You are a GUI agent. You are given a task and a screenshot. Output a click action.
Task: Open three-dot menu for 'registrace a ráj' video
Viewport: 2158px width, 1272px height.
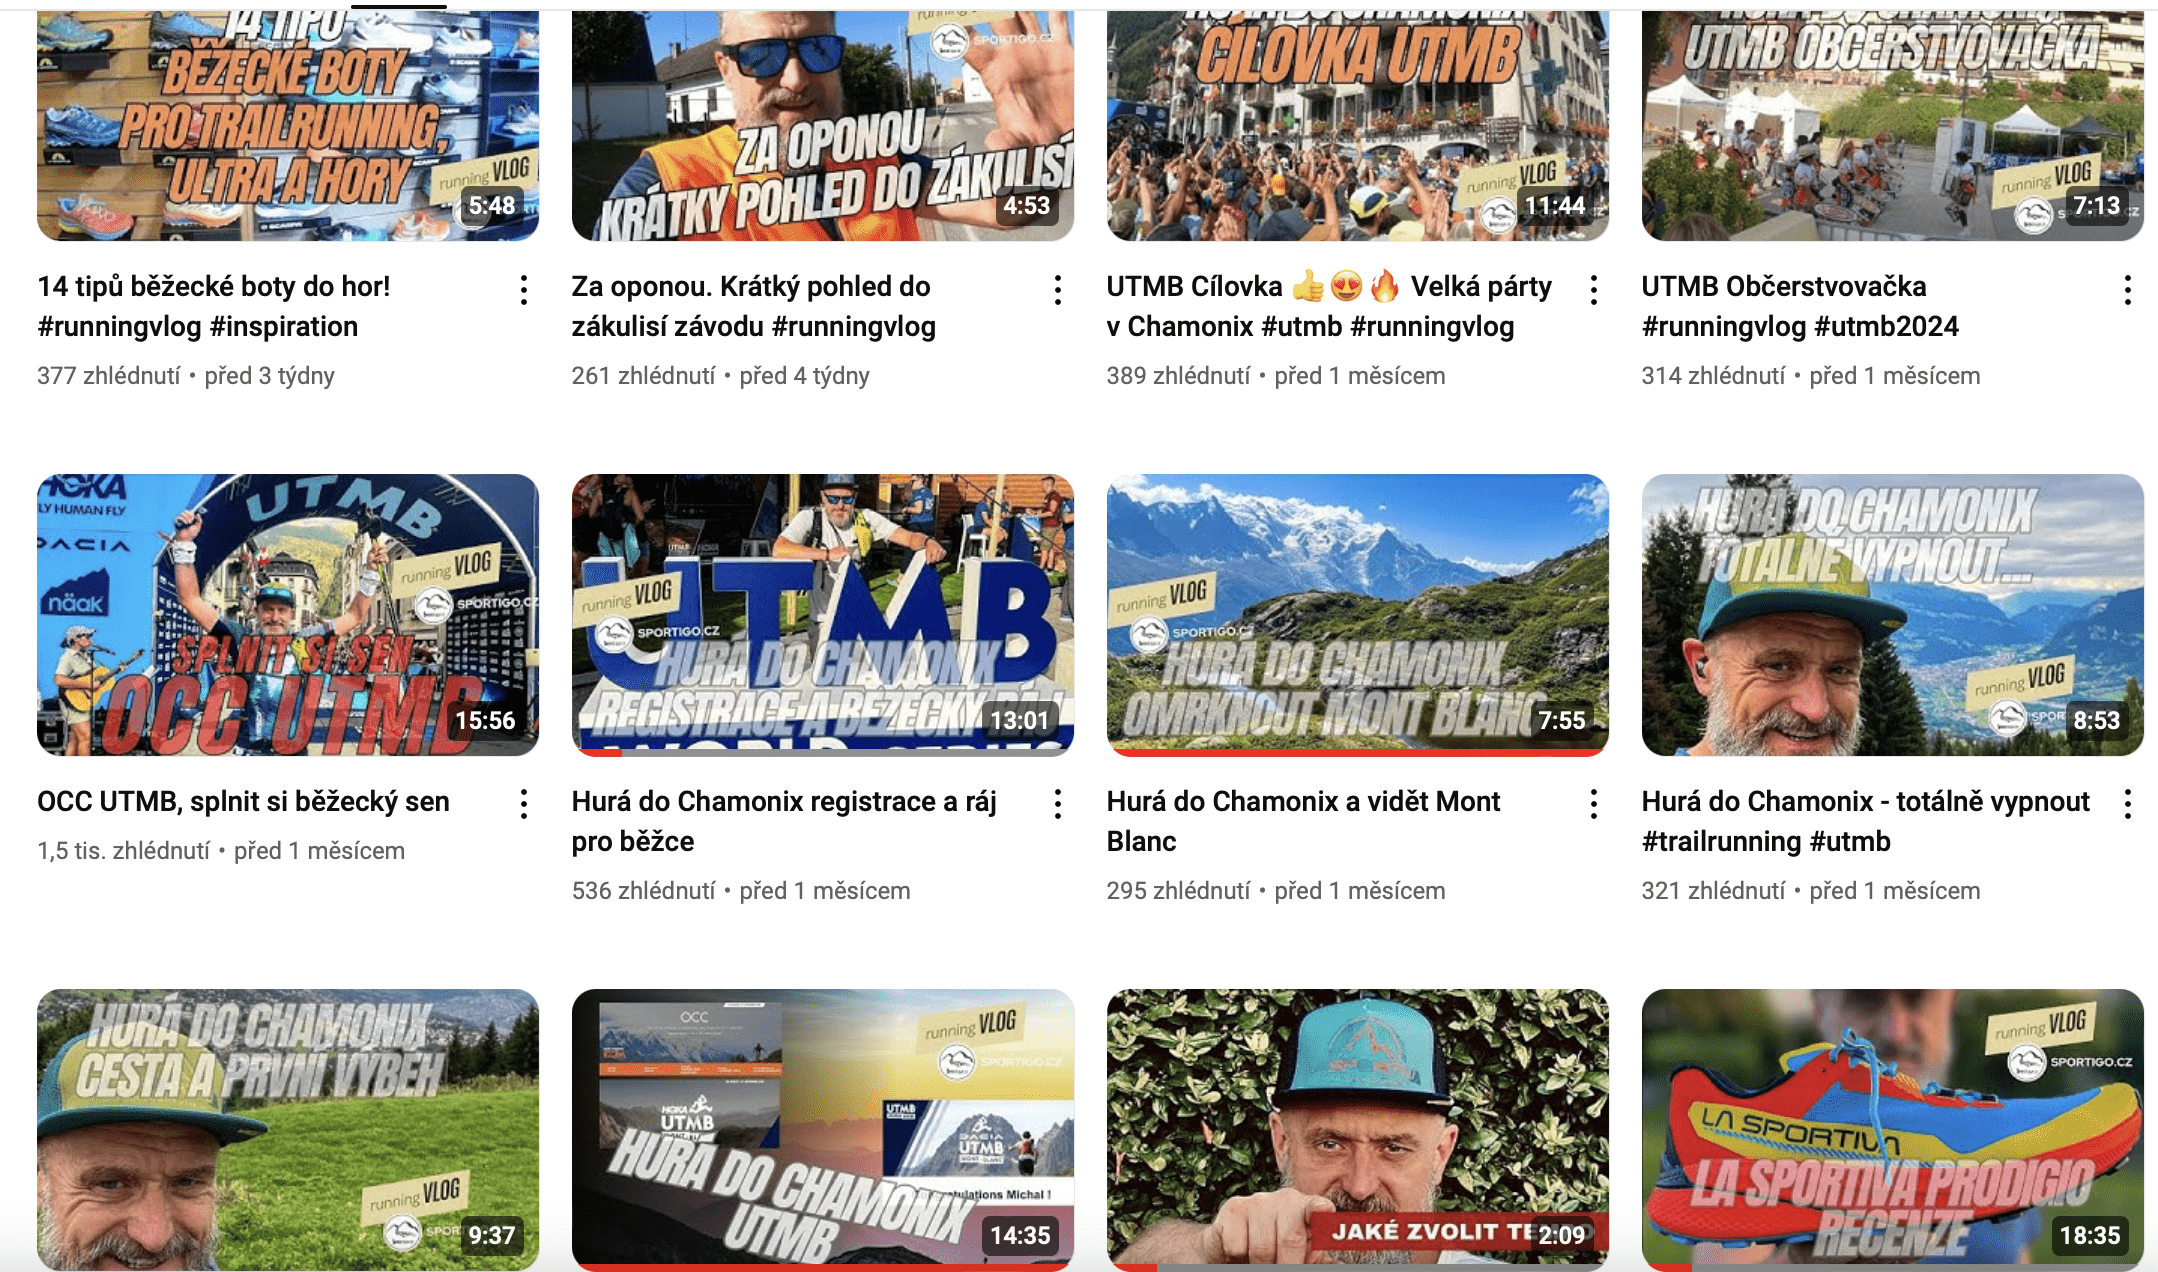(1058, 804)
